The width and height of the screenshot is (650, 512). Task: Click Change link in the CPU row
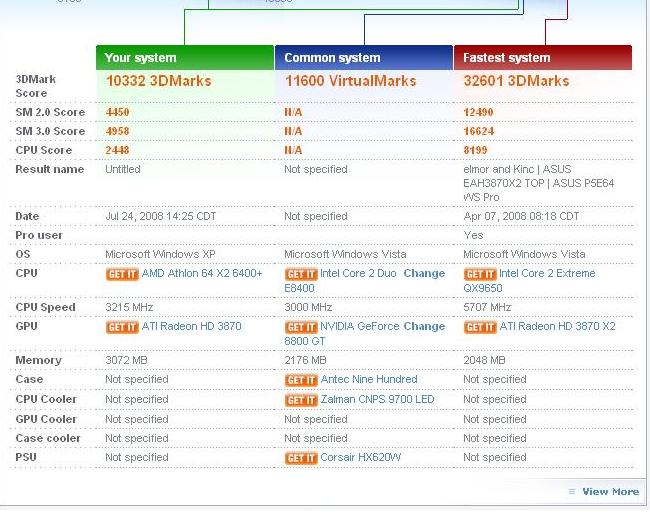(x=424, y=274)
